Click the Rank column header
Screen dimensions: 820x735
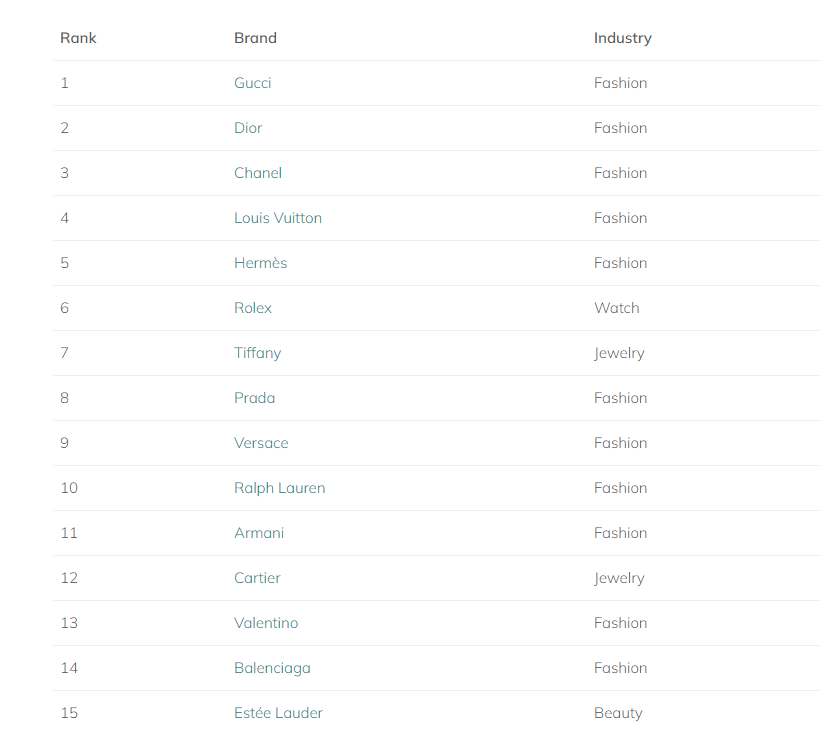pos(78,38)
